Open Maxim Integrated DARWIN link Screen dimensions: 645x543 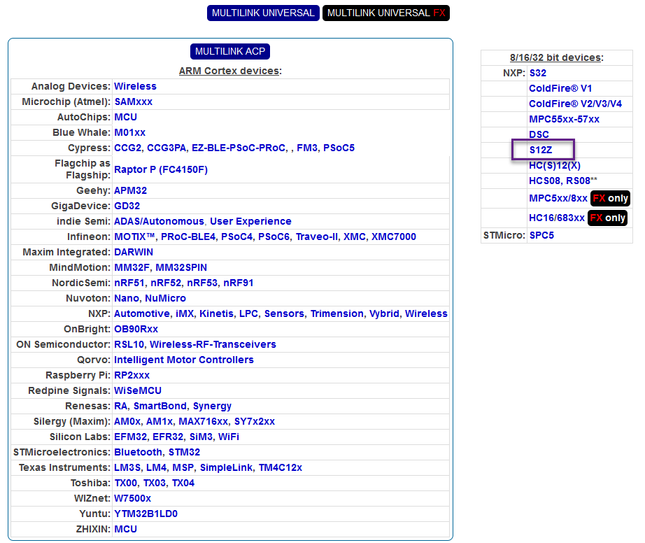click(133, 252)
